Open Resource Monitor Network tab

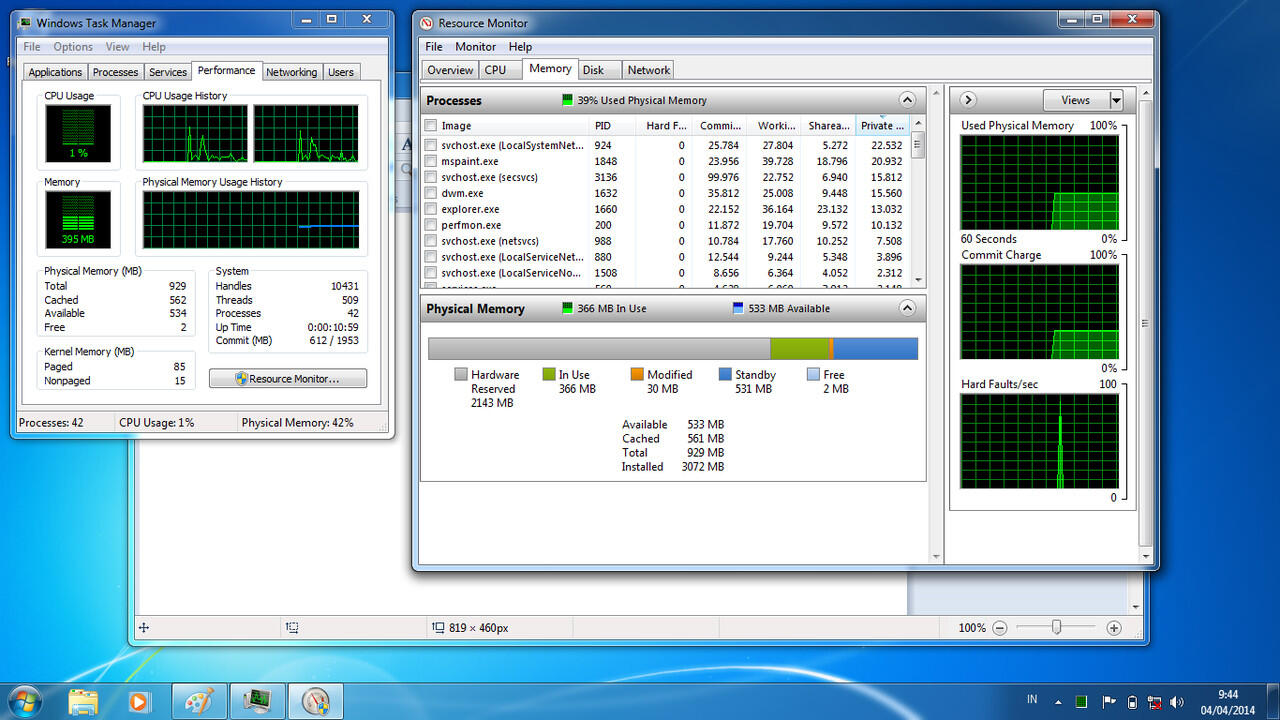click(x=649, y=70)
